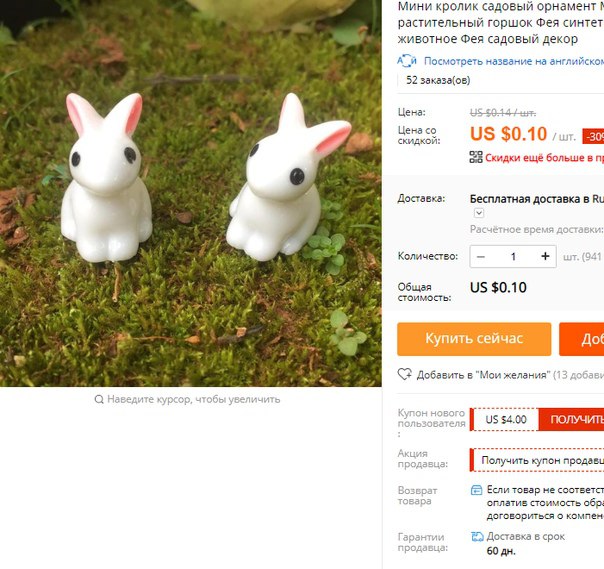Click the 52 заказа(ов) orders tab
604x569 pixels.
coord(438,80)
